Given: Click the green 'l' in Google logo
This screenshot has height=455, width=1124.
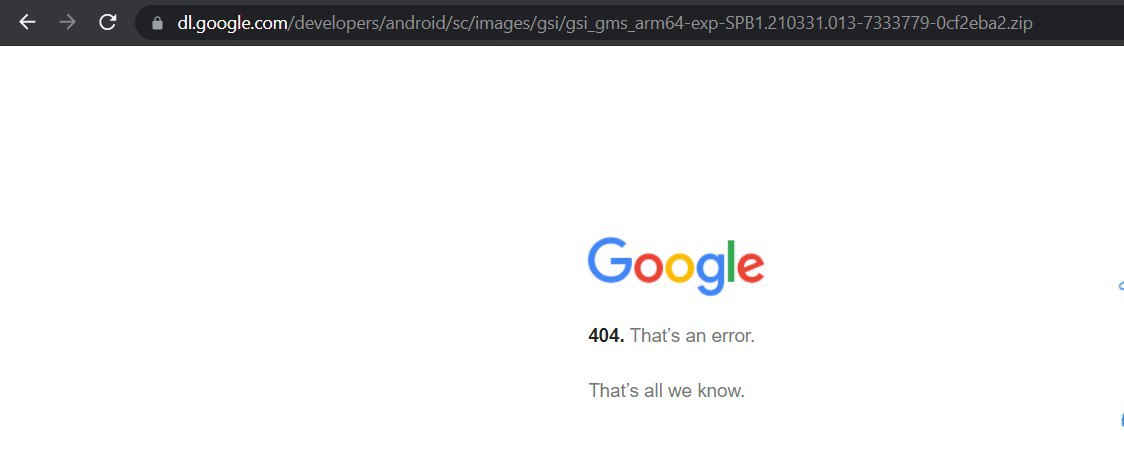Looking at the screenshot, I should [x=732, y=261].
